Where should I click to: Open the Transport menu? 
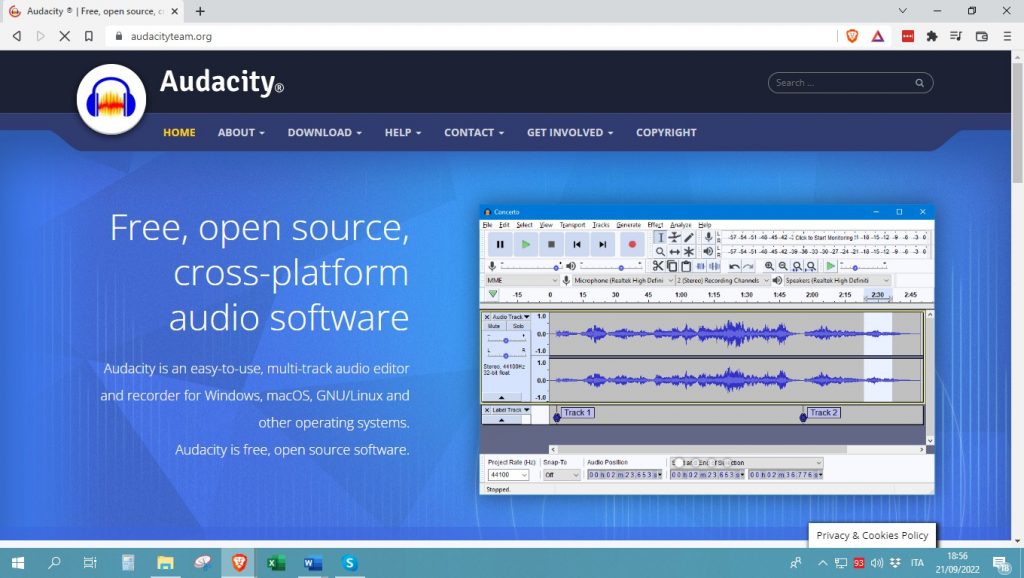[571, 224]
